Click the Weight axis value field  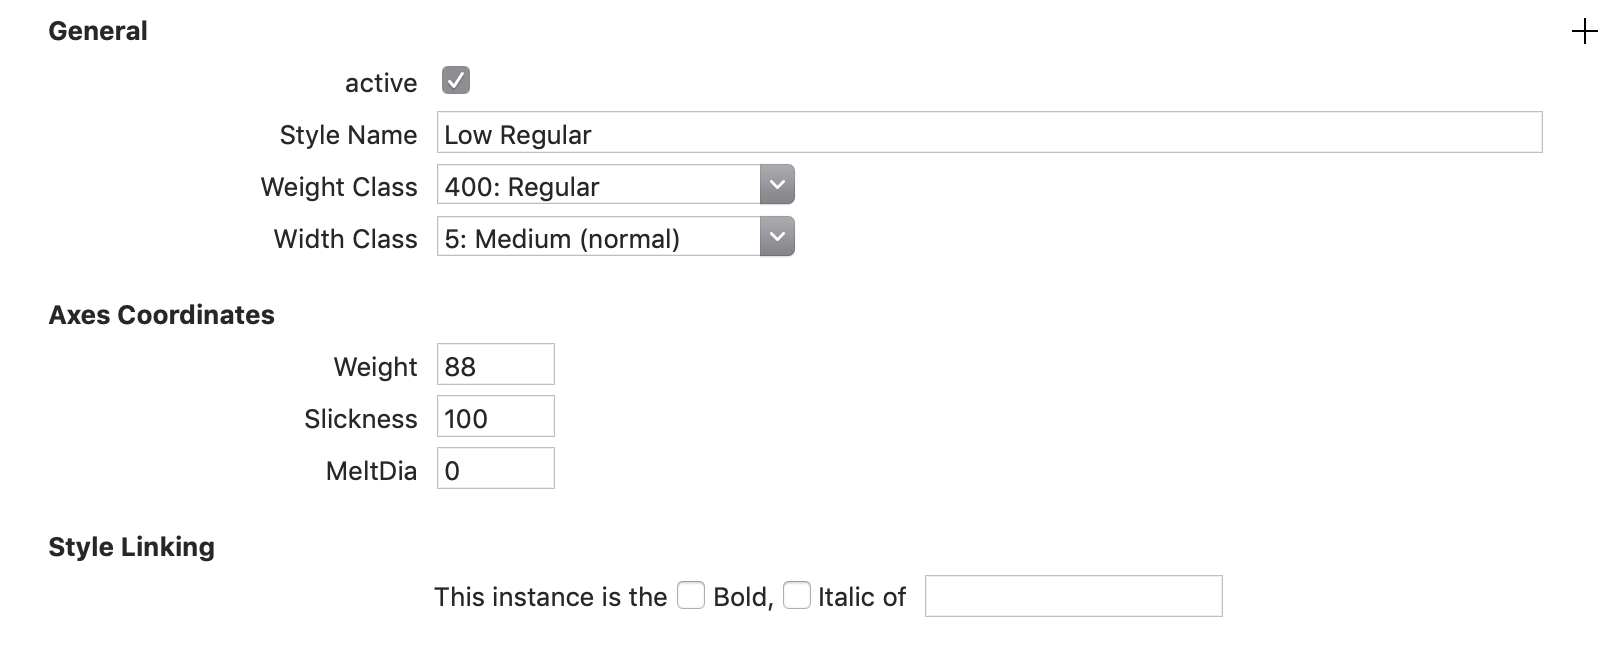coord(495,365)
